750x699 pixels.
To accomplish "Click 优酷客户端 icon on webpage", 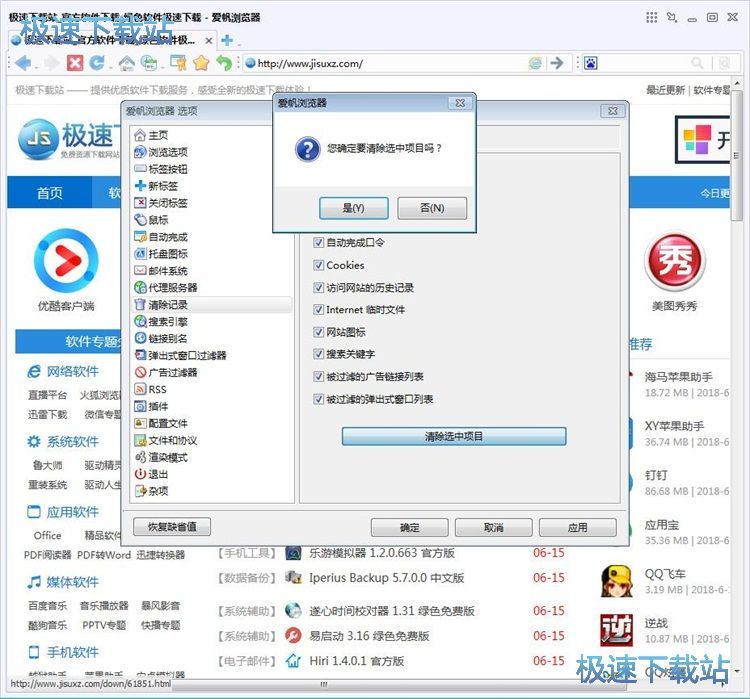I will (x=66, y=262).
